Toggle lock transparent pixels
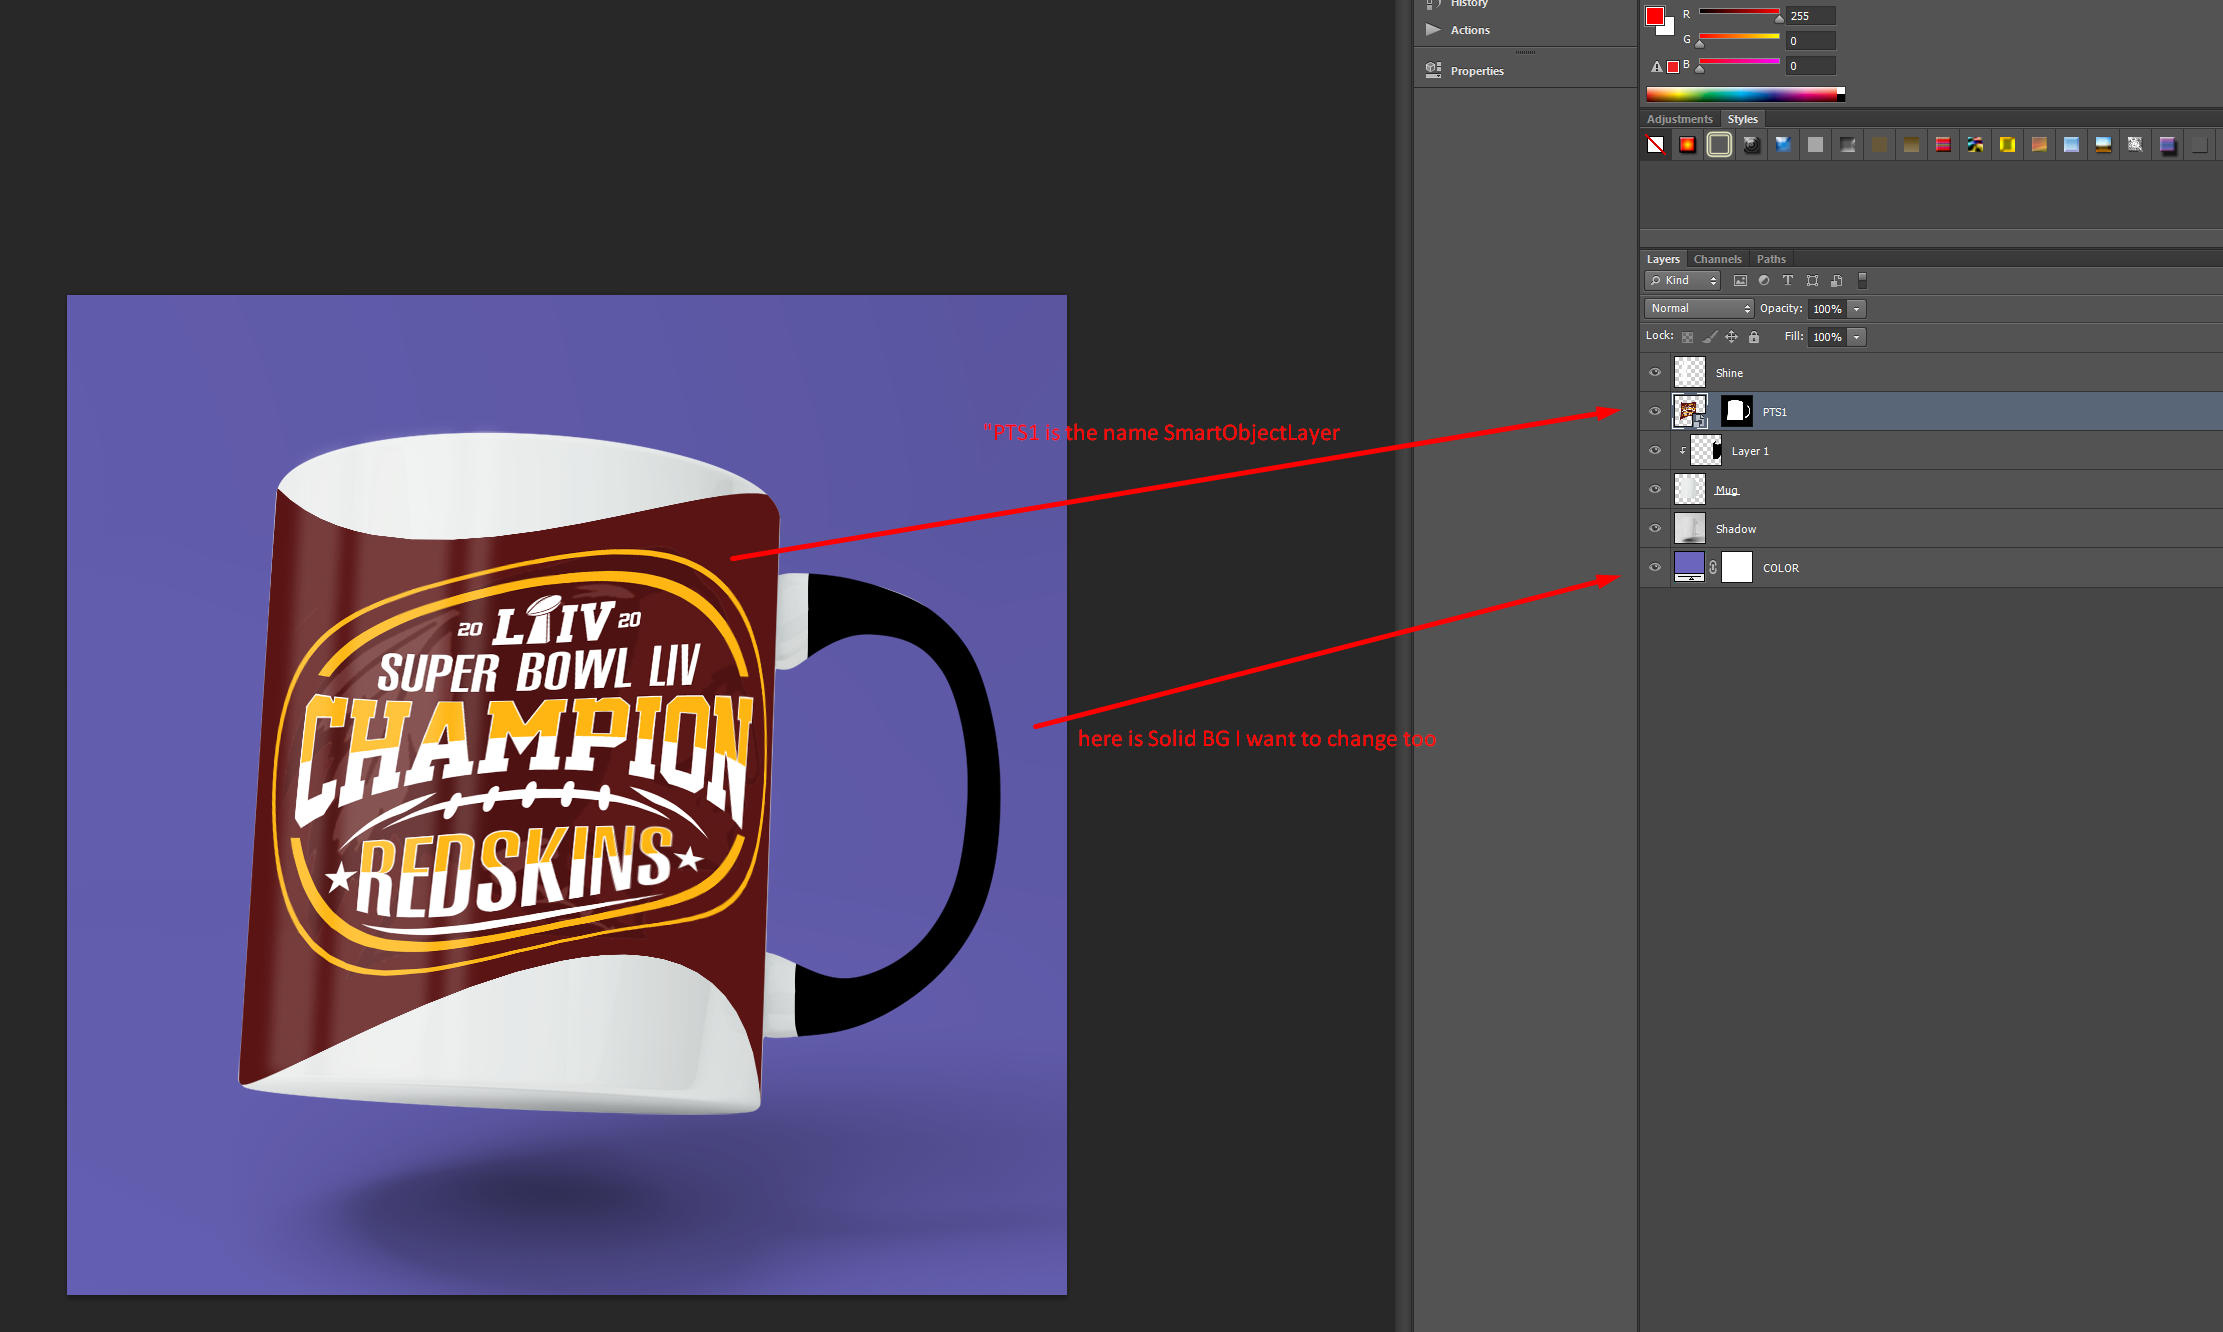 tap(1688, 337)
